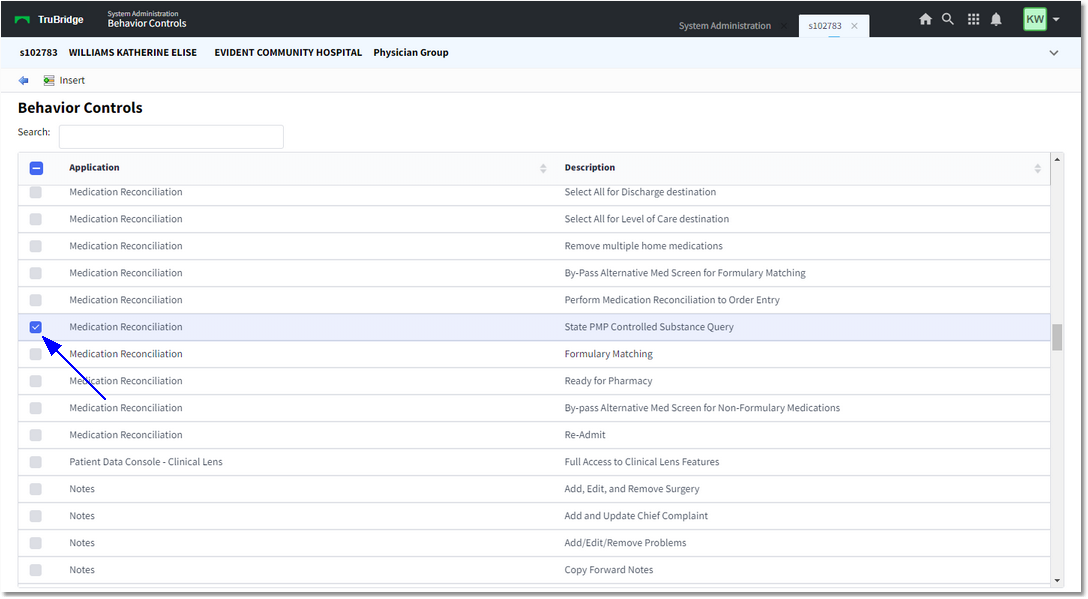
Task: Click the Physician Group label
Action: point(411,53)
